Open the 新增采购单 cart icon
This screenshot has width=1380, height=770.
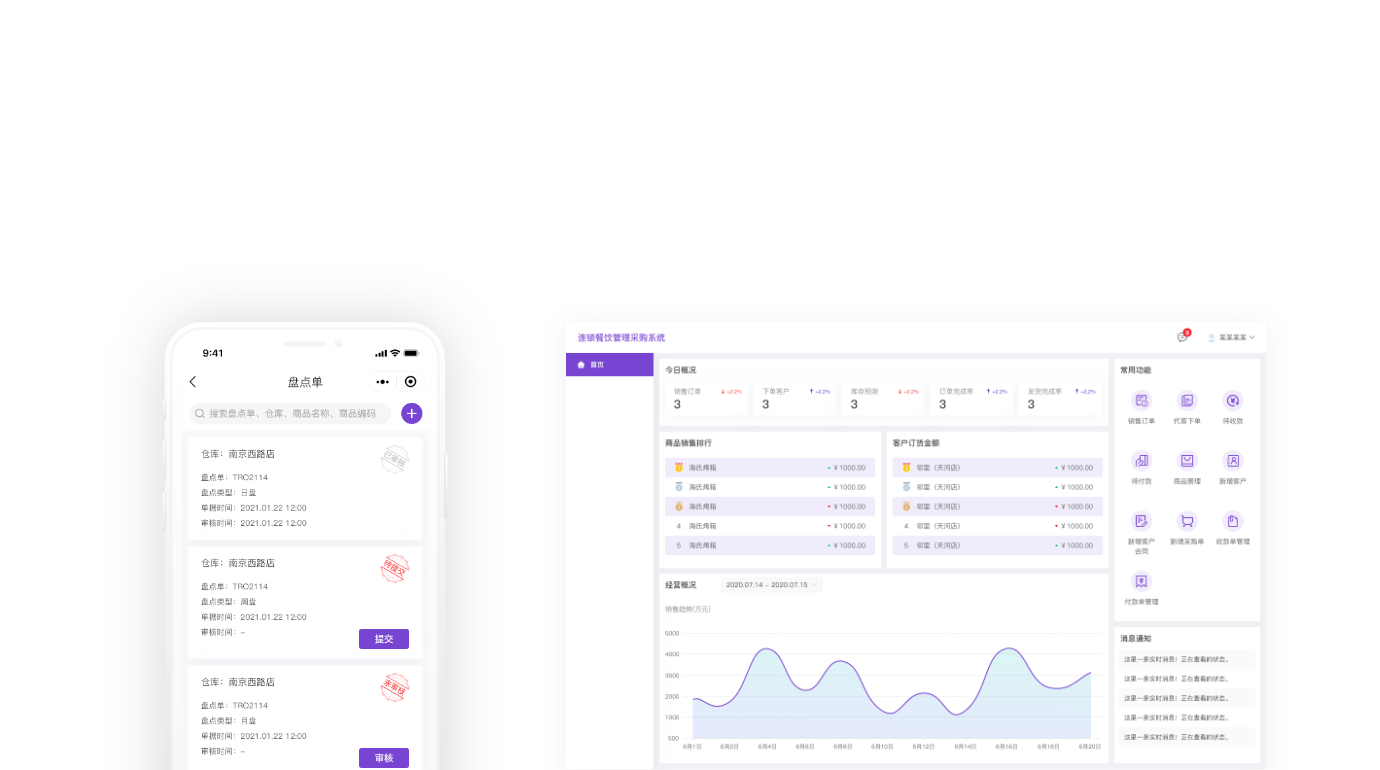[1187, 521]
